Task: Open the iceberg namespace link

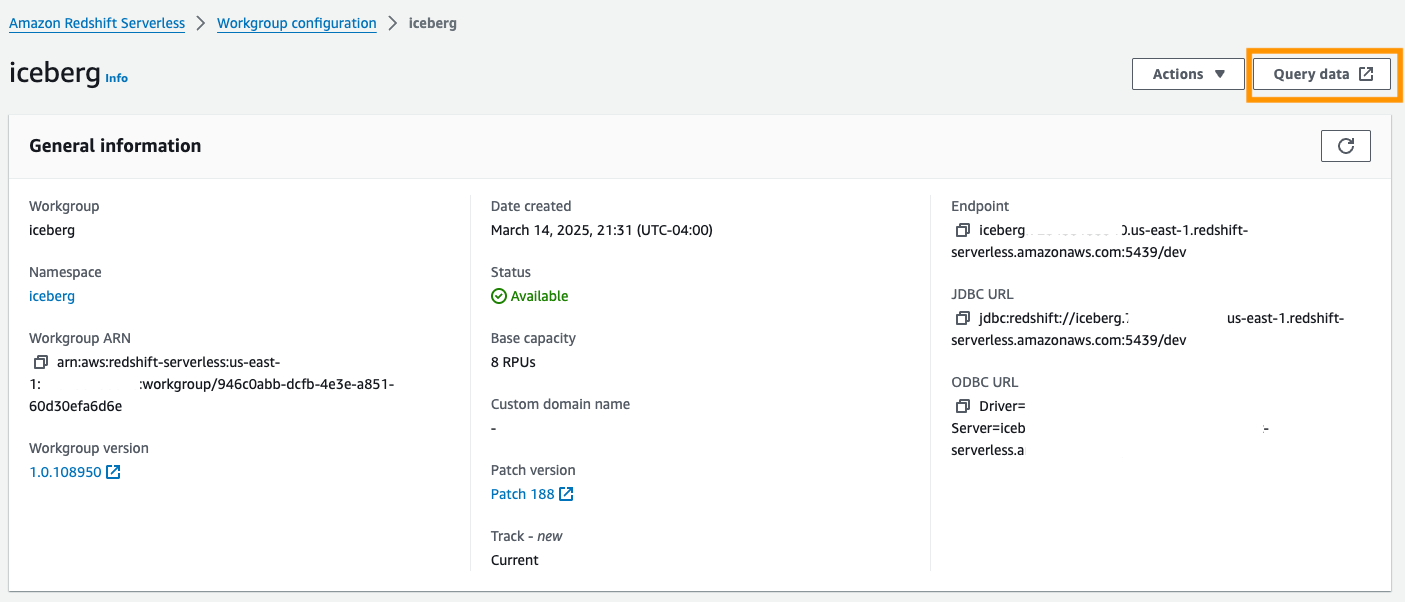Action: [52, 296]
